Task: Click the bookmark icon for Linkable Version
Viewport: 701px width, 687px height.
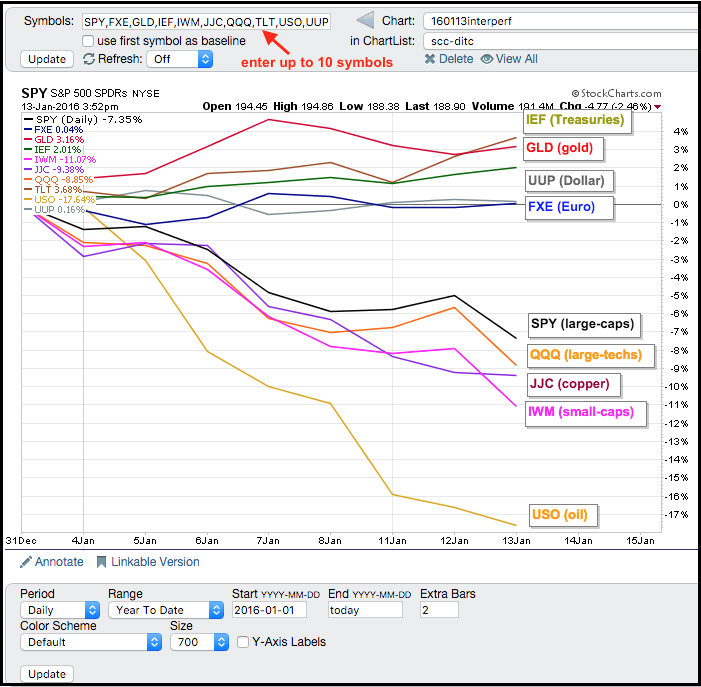Action: 101,562
